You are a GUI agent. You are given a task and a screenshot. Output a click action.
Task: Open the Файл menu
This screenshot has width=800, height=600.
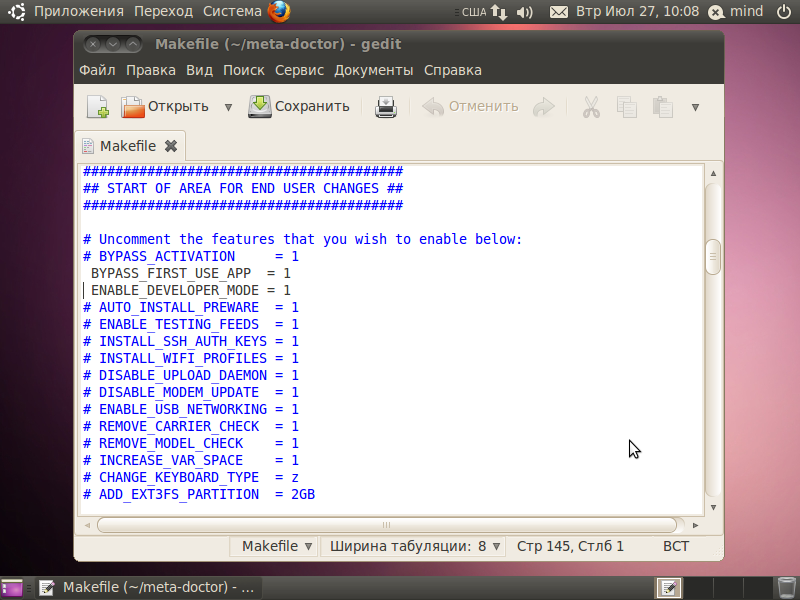point(97,70)
